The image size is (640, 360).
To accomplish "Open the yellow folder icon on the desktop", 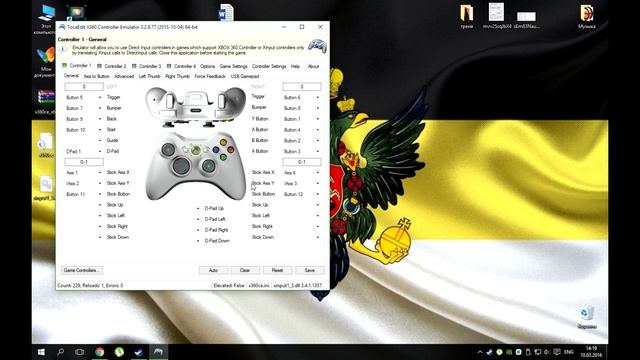I will tap(467, 16).
